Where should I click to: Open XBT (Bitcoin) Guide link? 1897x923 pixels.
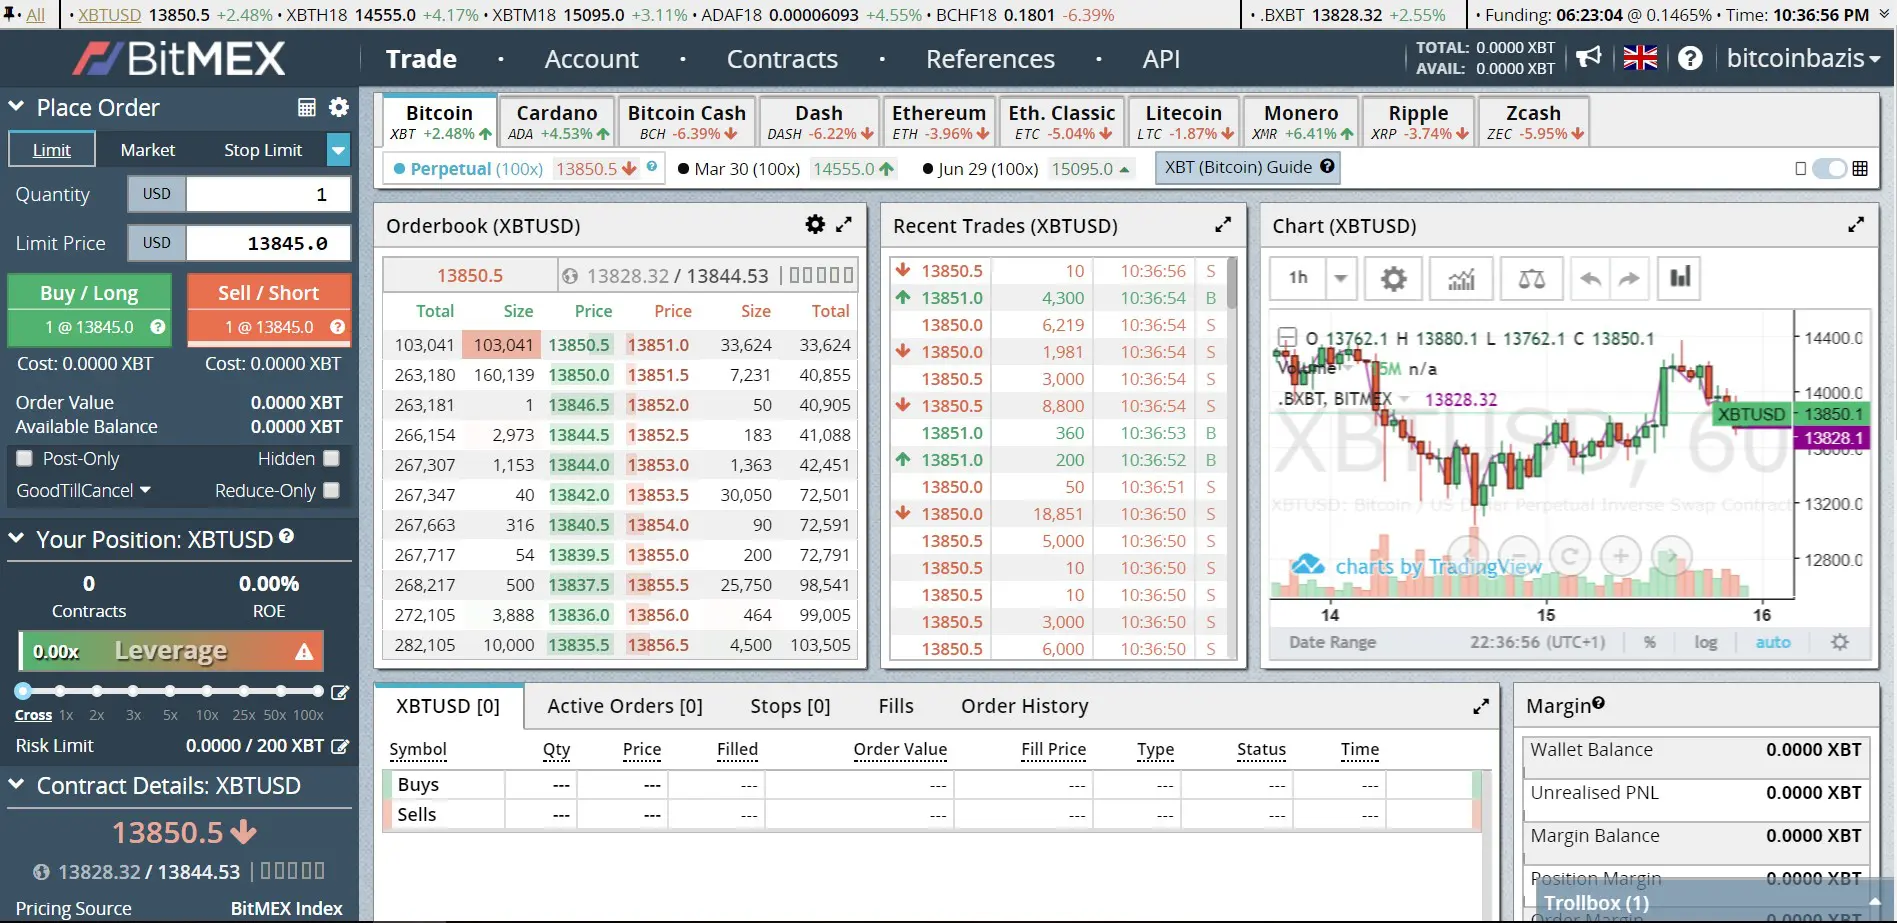pyautogui.click(x=1248, y=168)
